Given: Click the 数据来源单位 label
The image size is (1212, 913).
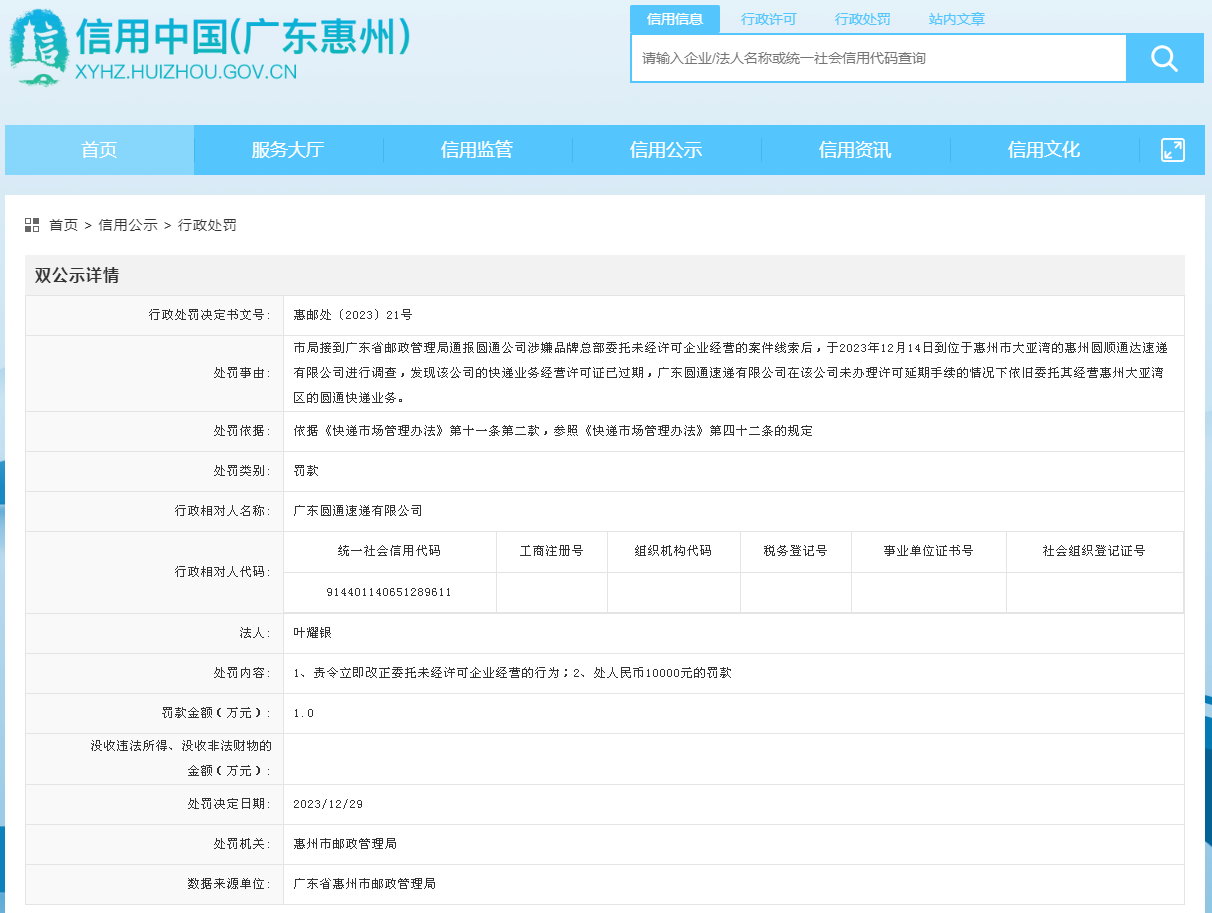Looking at the screenshot, I should coord(229,884).
